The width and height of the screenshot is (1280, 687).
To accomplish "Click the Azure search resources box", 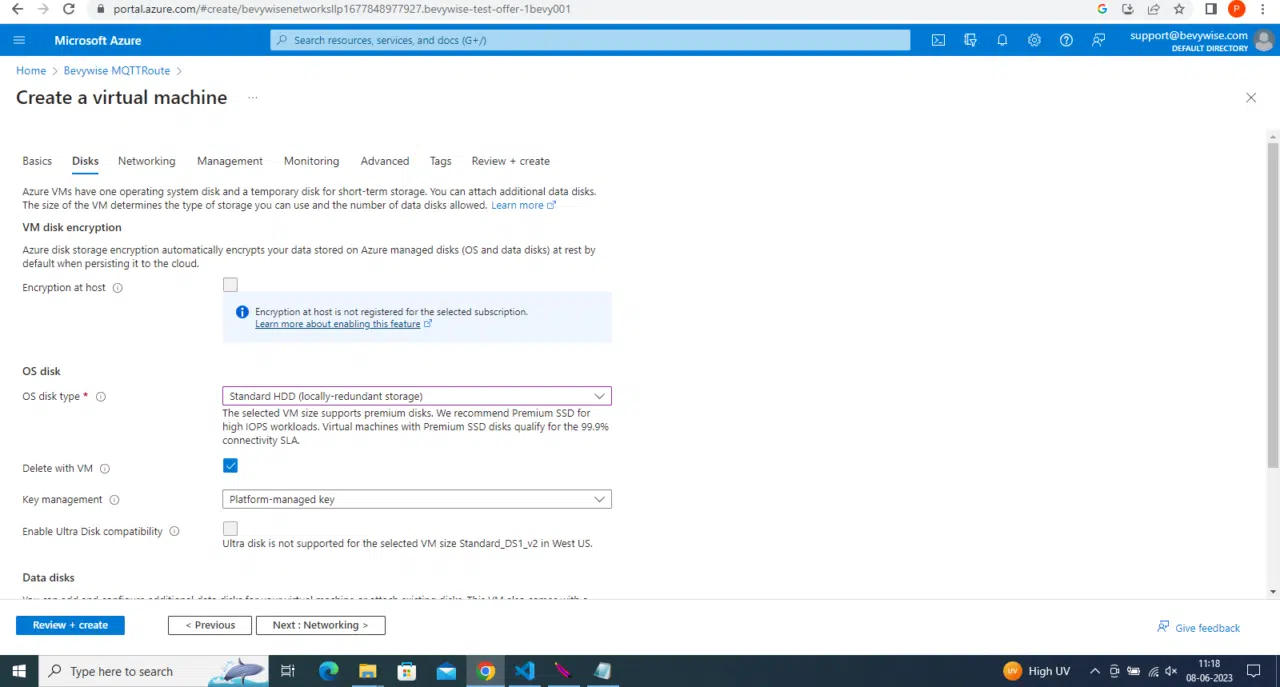I will pos(590,40).
